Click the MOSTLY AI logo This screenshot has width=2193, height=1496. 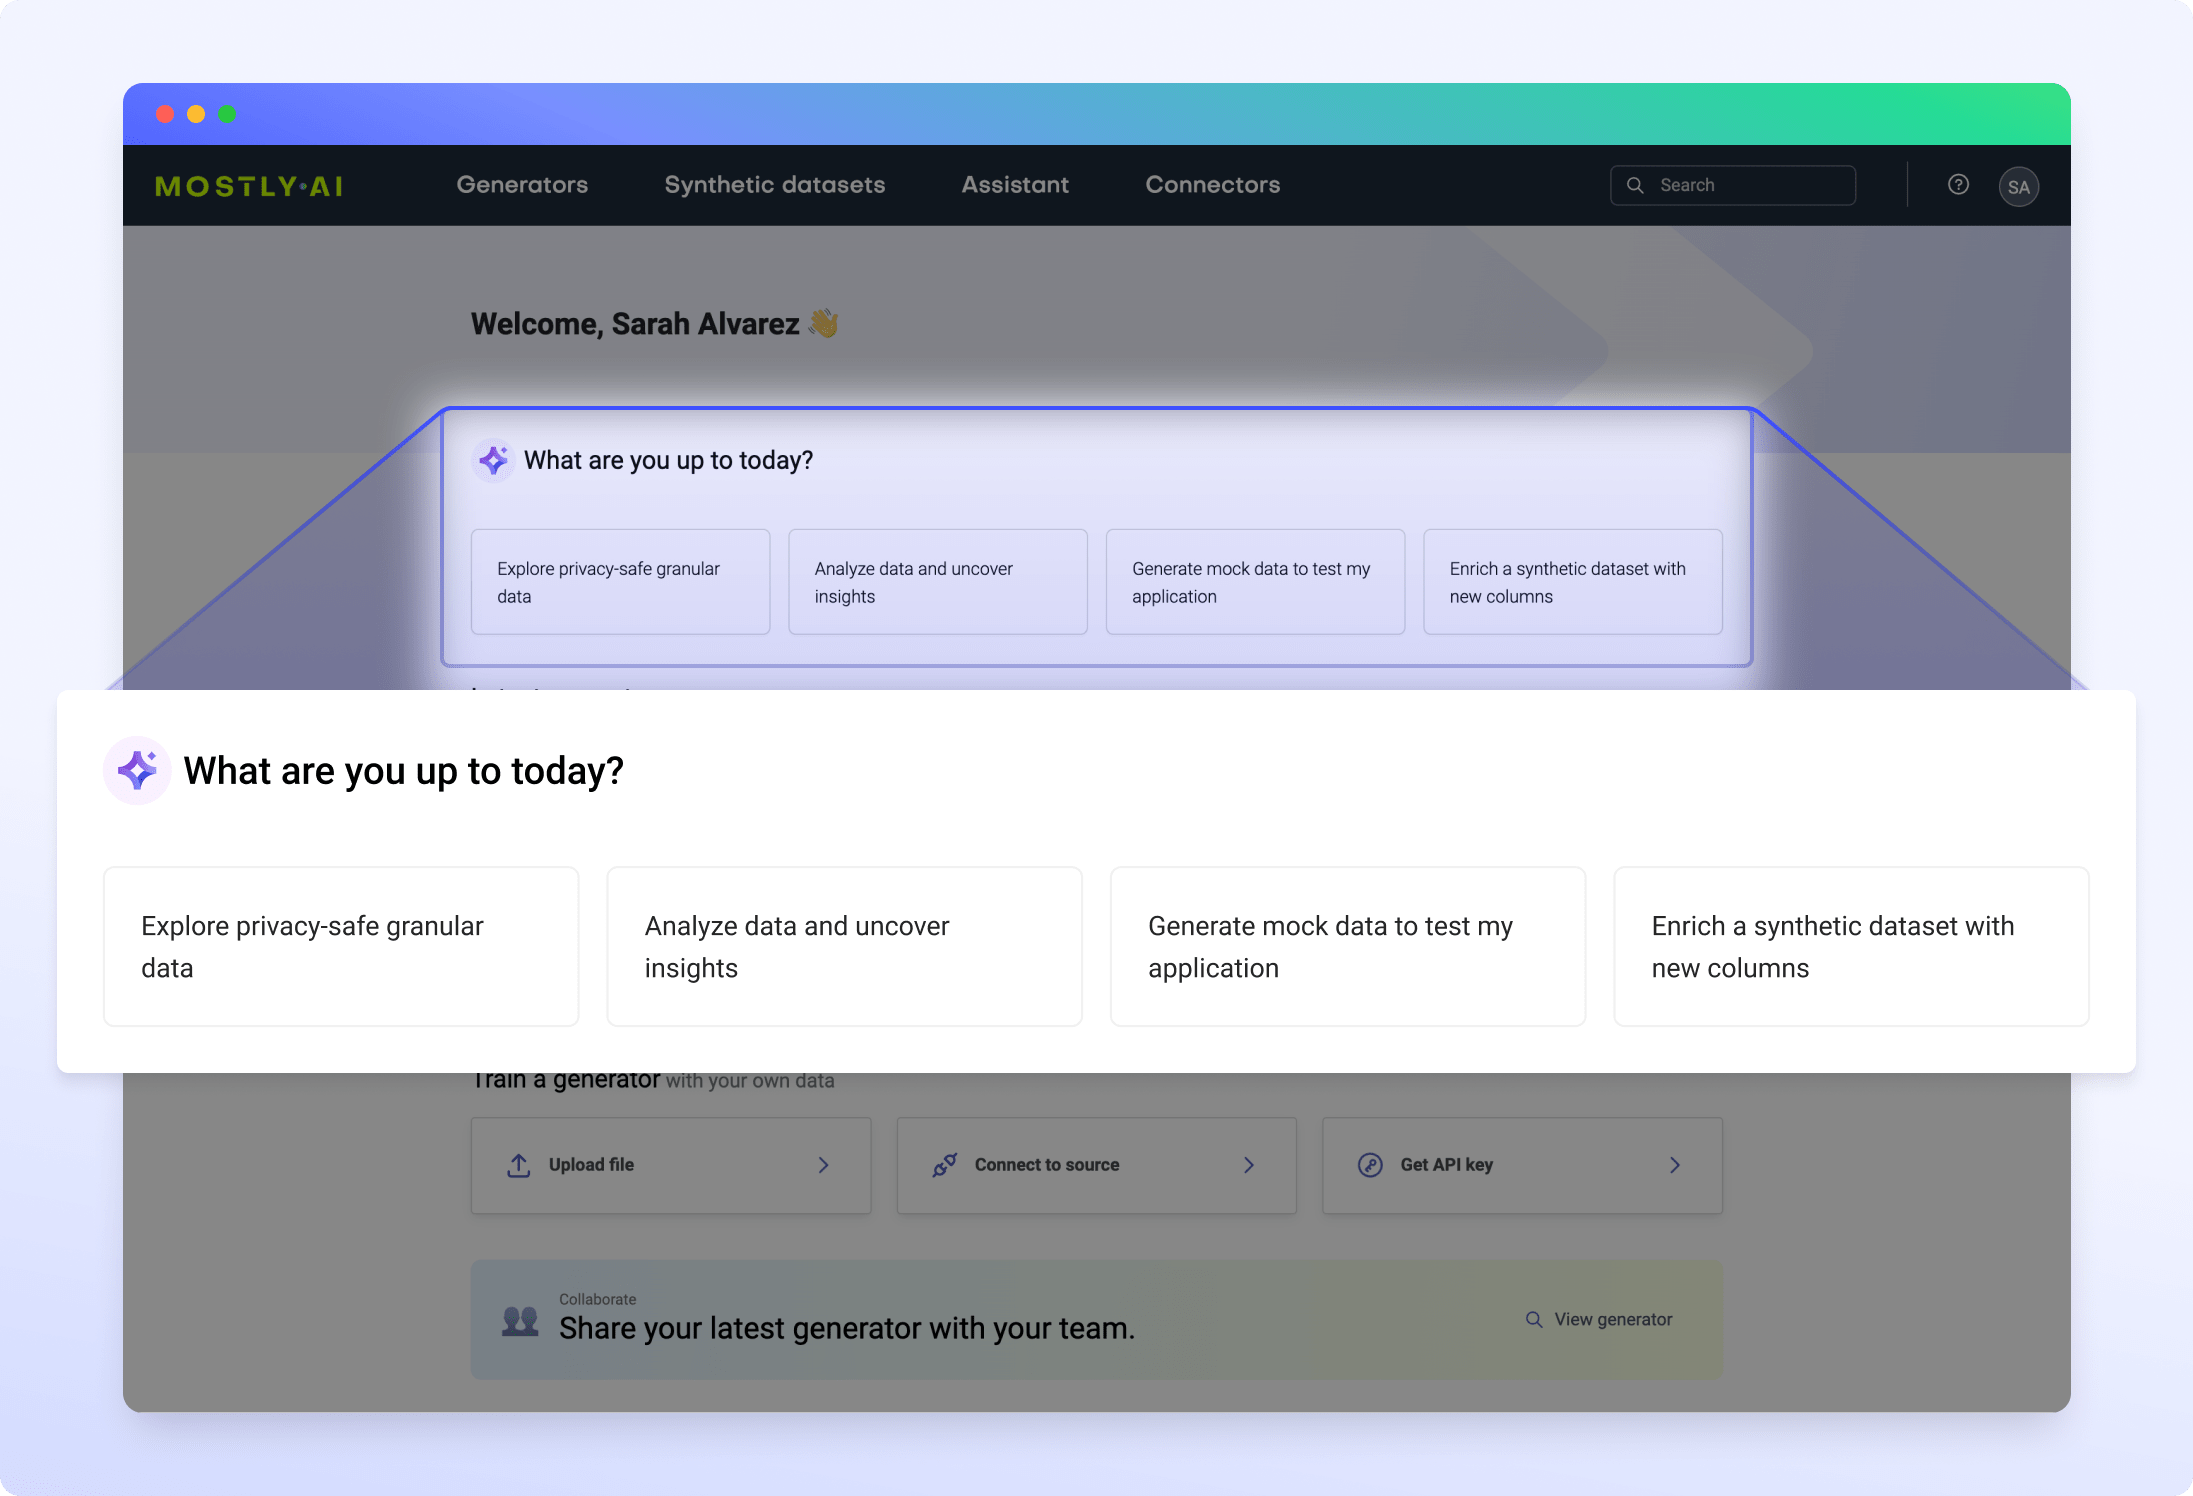(249, 186)
